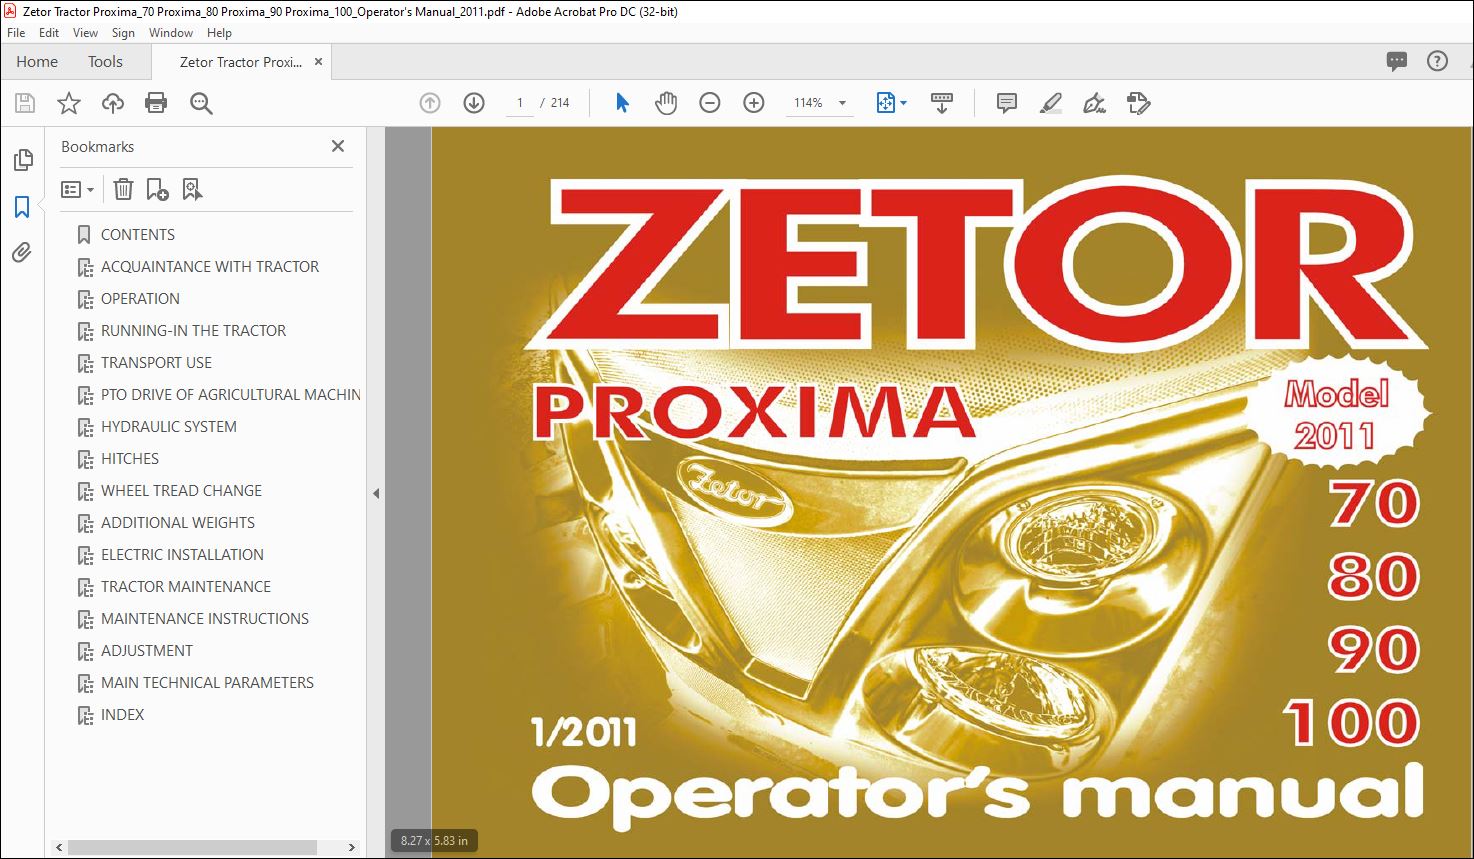Open the Help question mark icon
This screenshot has height=859, width=1474.
pos(1437,61)
